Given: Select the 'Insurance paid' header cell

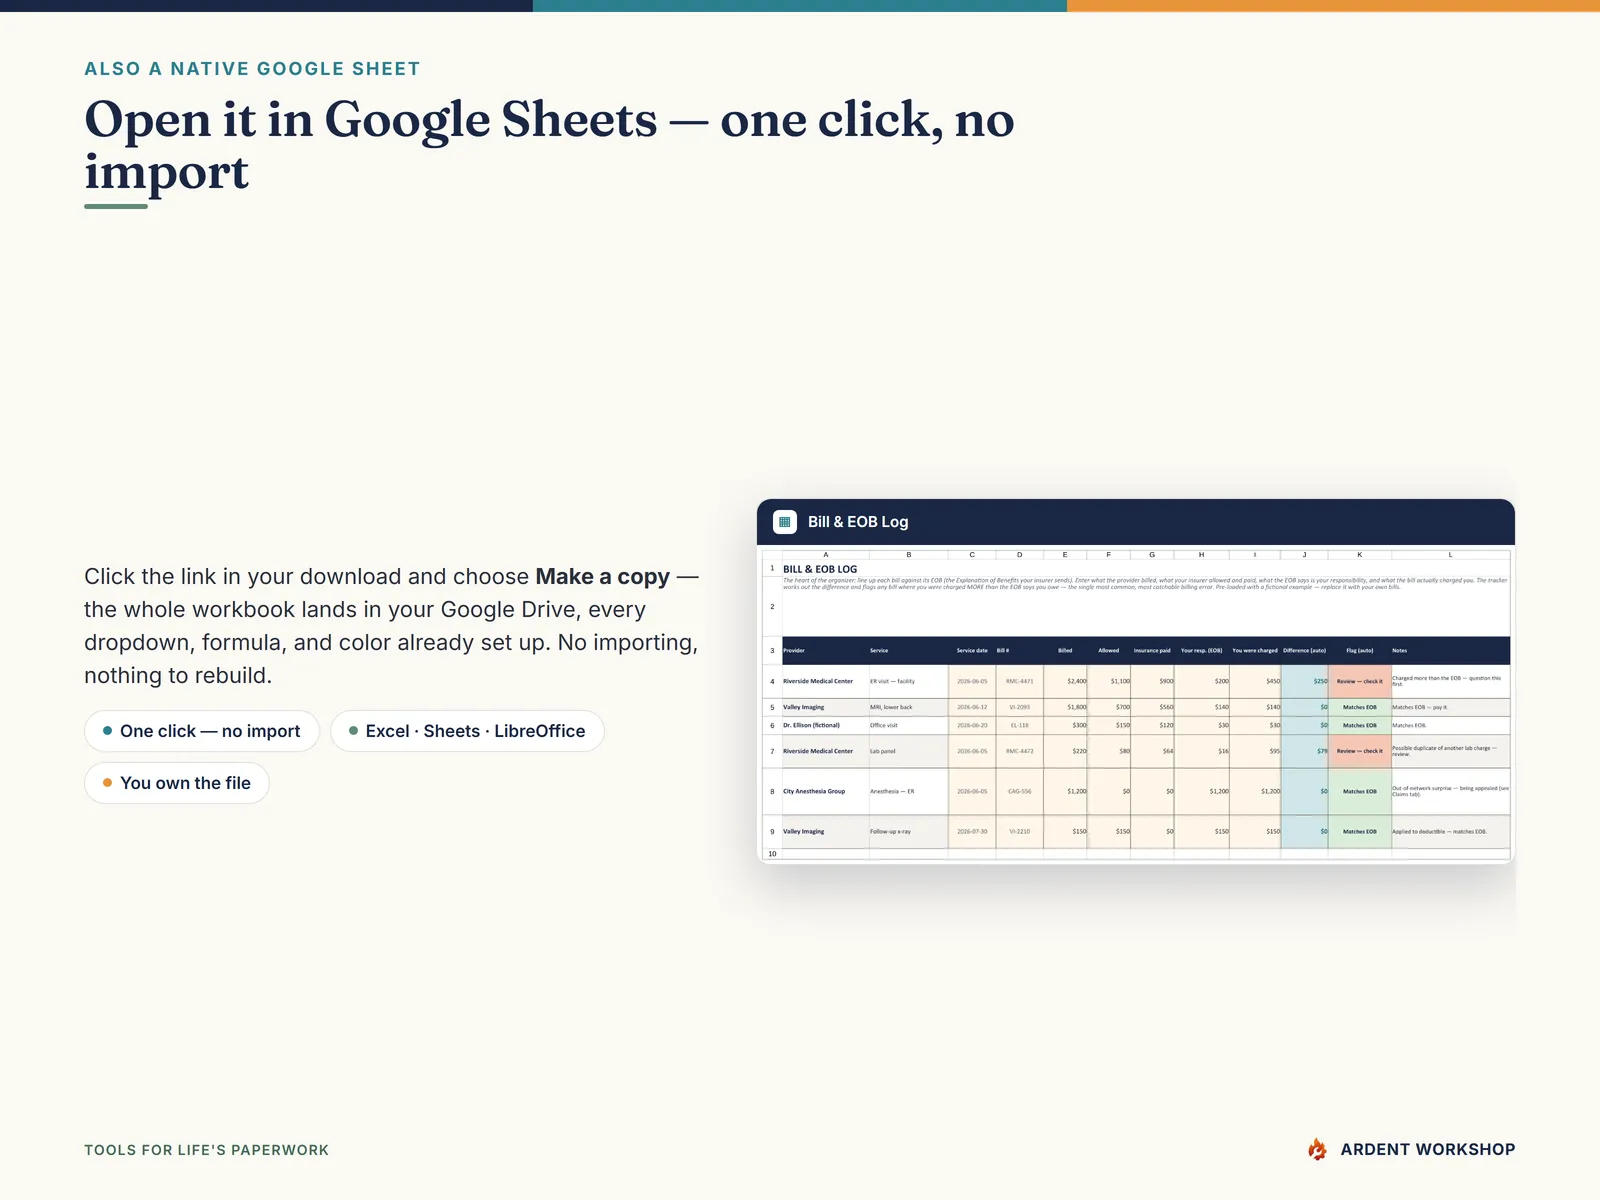Looking at the screenshot, I should [1152, 650].
